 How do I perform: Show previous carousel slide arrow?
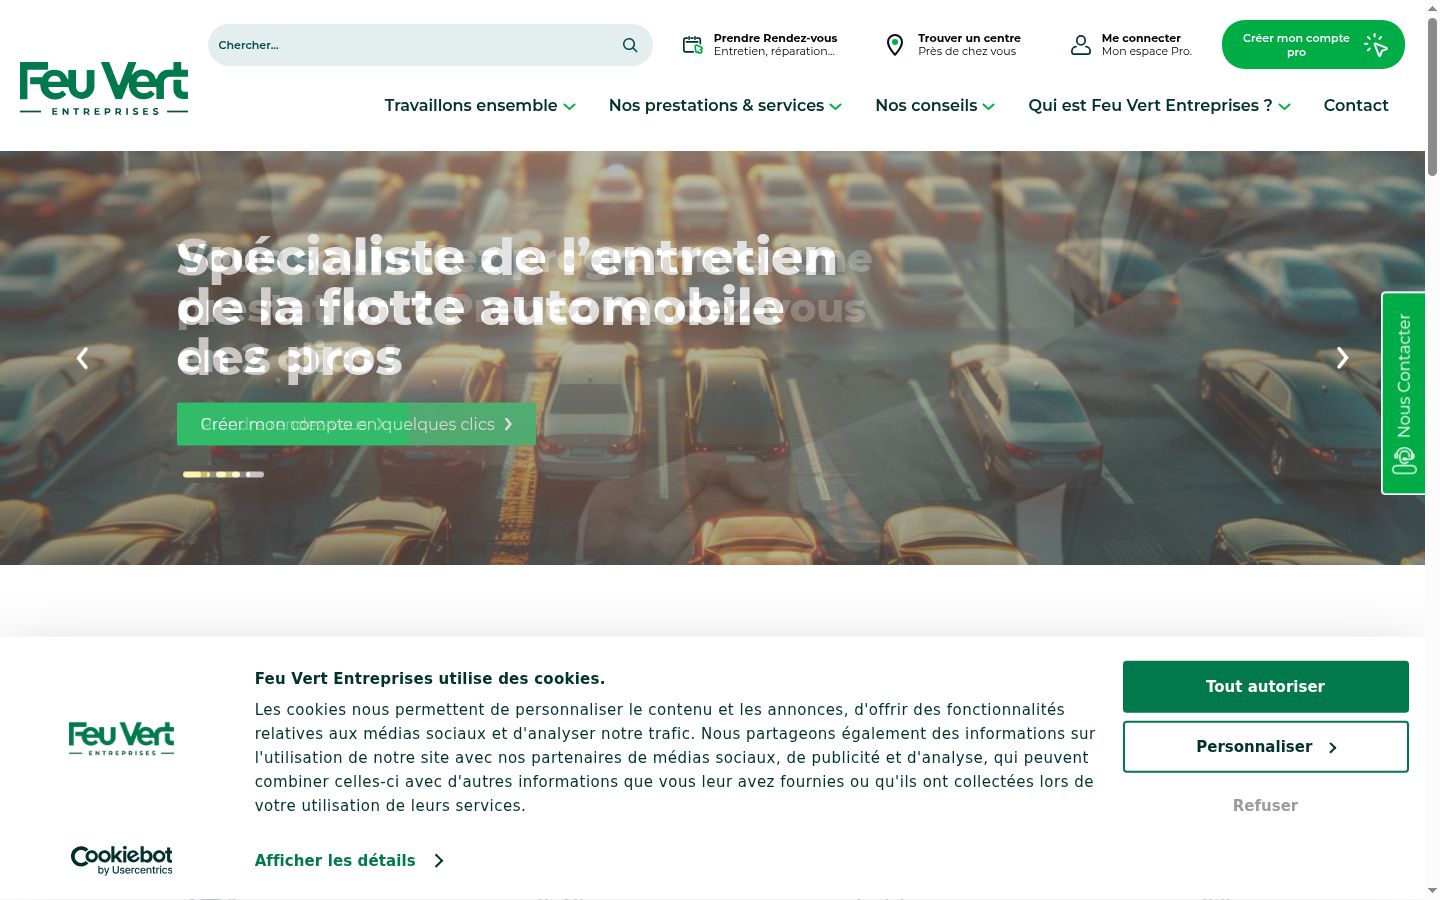[x=83, y=358]
